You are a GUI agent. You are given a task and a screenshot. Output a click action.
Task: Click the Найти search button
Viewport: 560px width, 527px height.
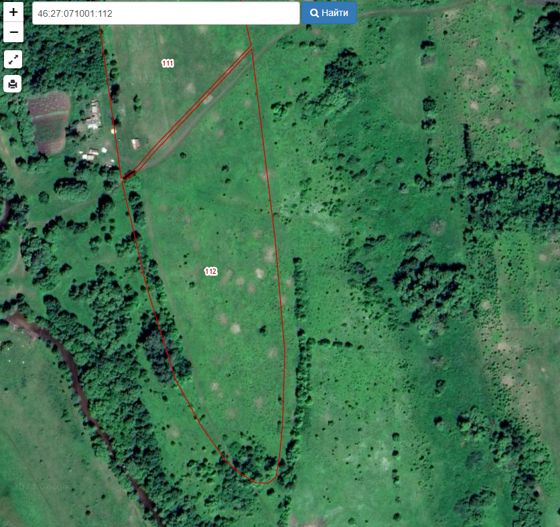pos(329,13)
